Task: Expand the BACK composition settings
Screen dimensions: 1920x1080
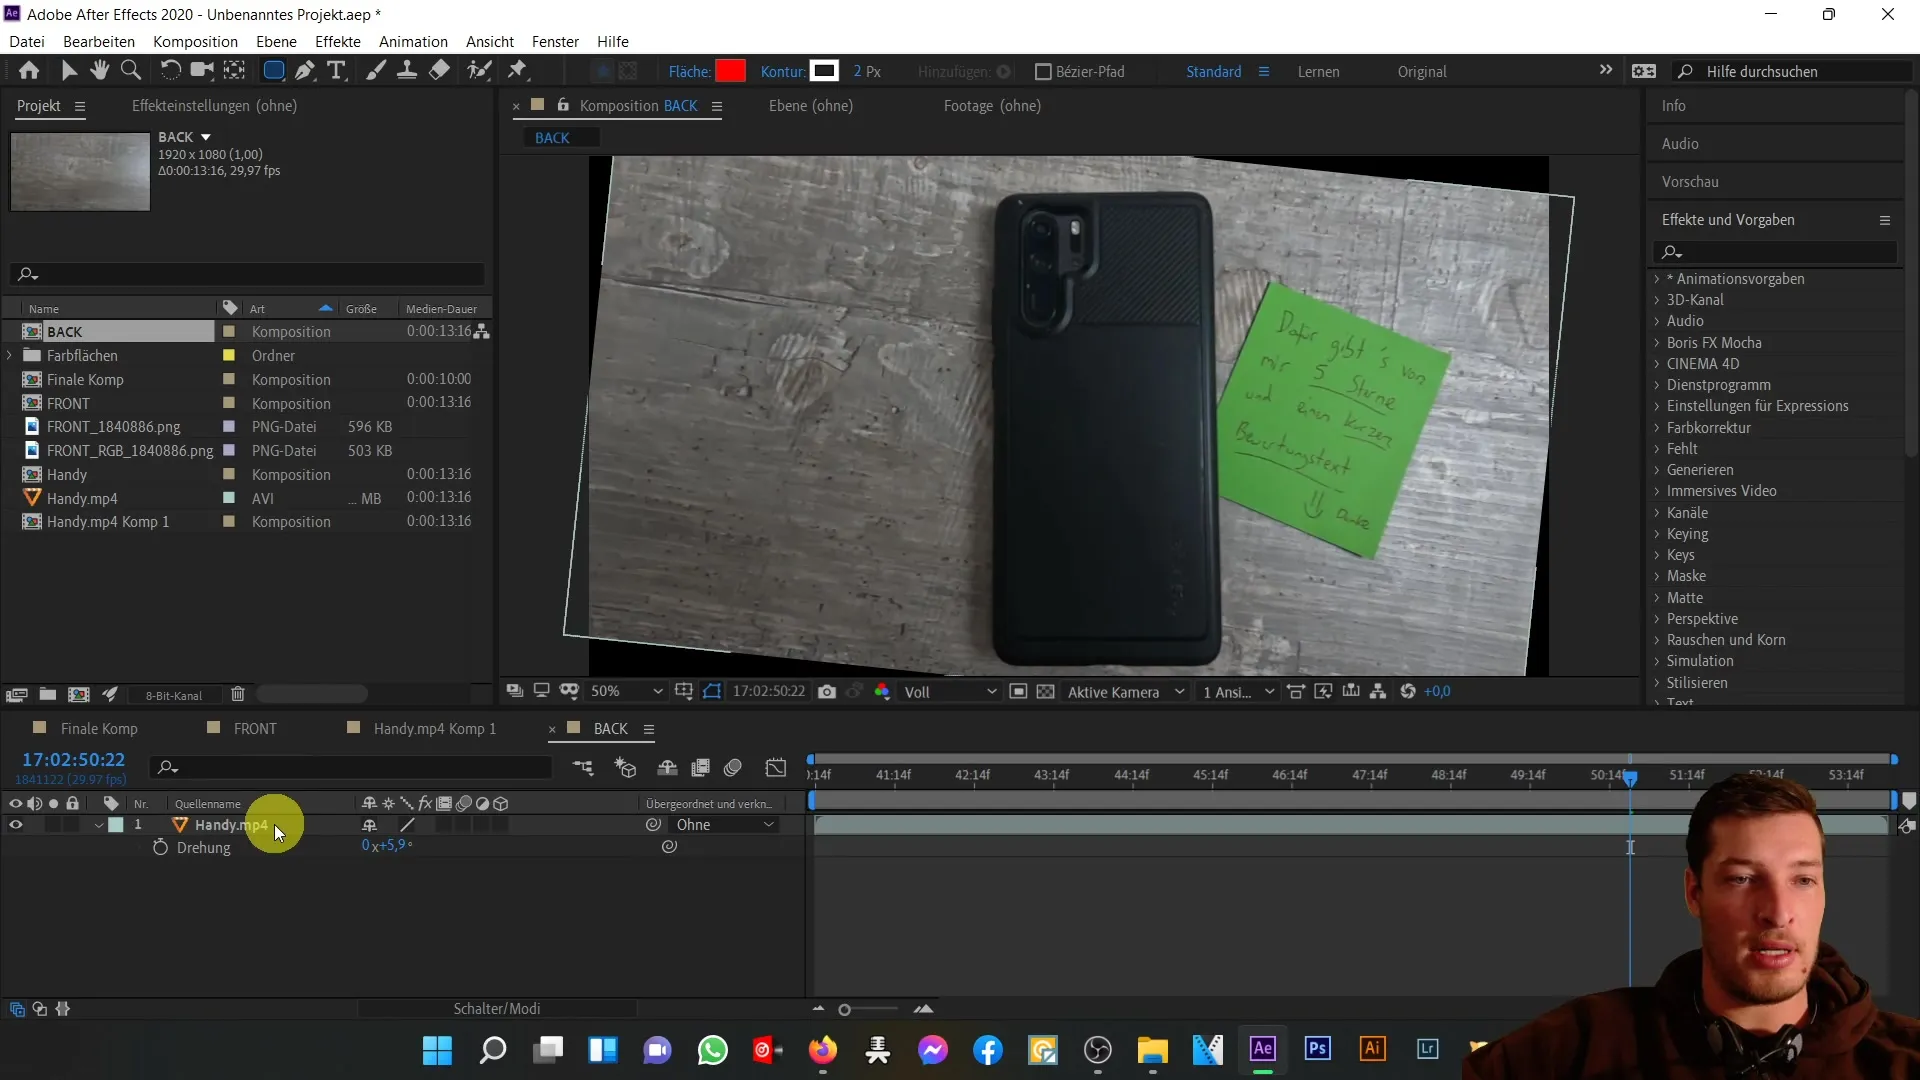Action: [204, 136]
